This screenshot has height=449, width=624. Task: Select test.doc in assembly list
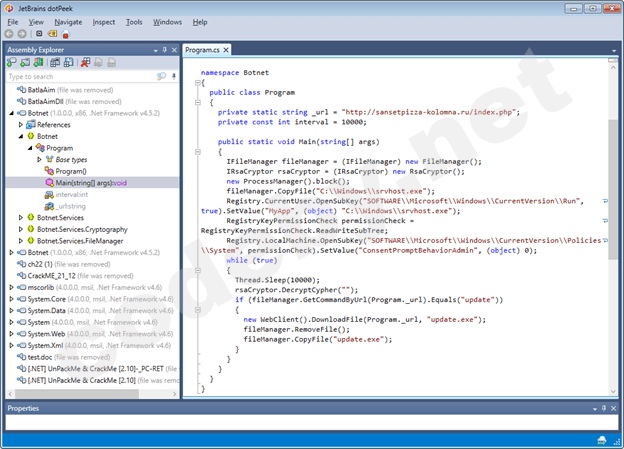point(39,357)
